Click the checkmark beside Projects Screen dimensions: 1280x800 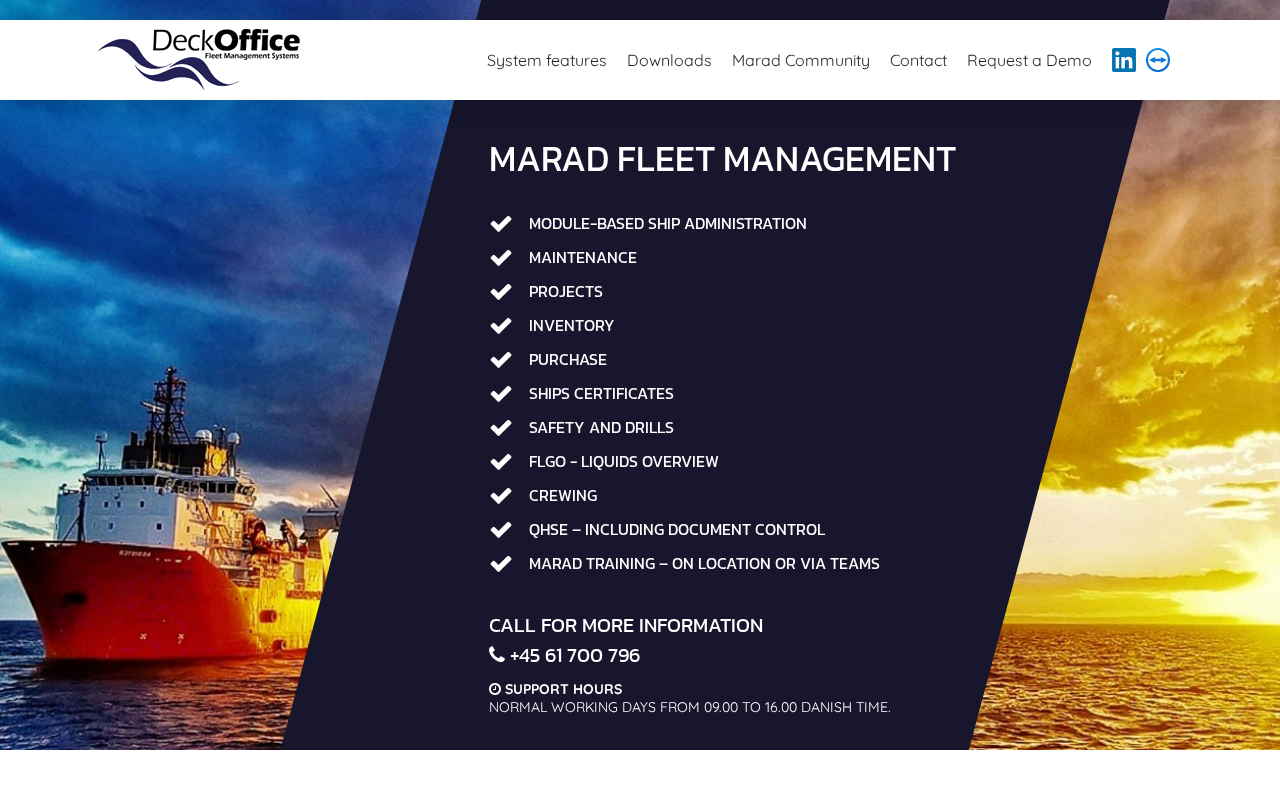[501, 292]
